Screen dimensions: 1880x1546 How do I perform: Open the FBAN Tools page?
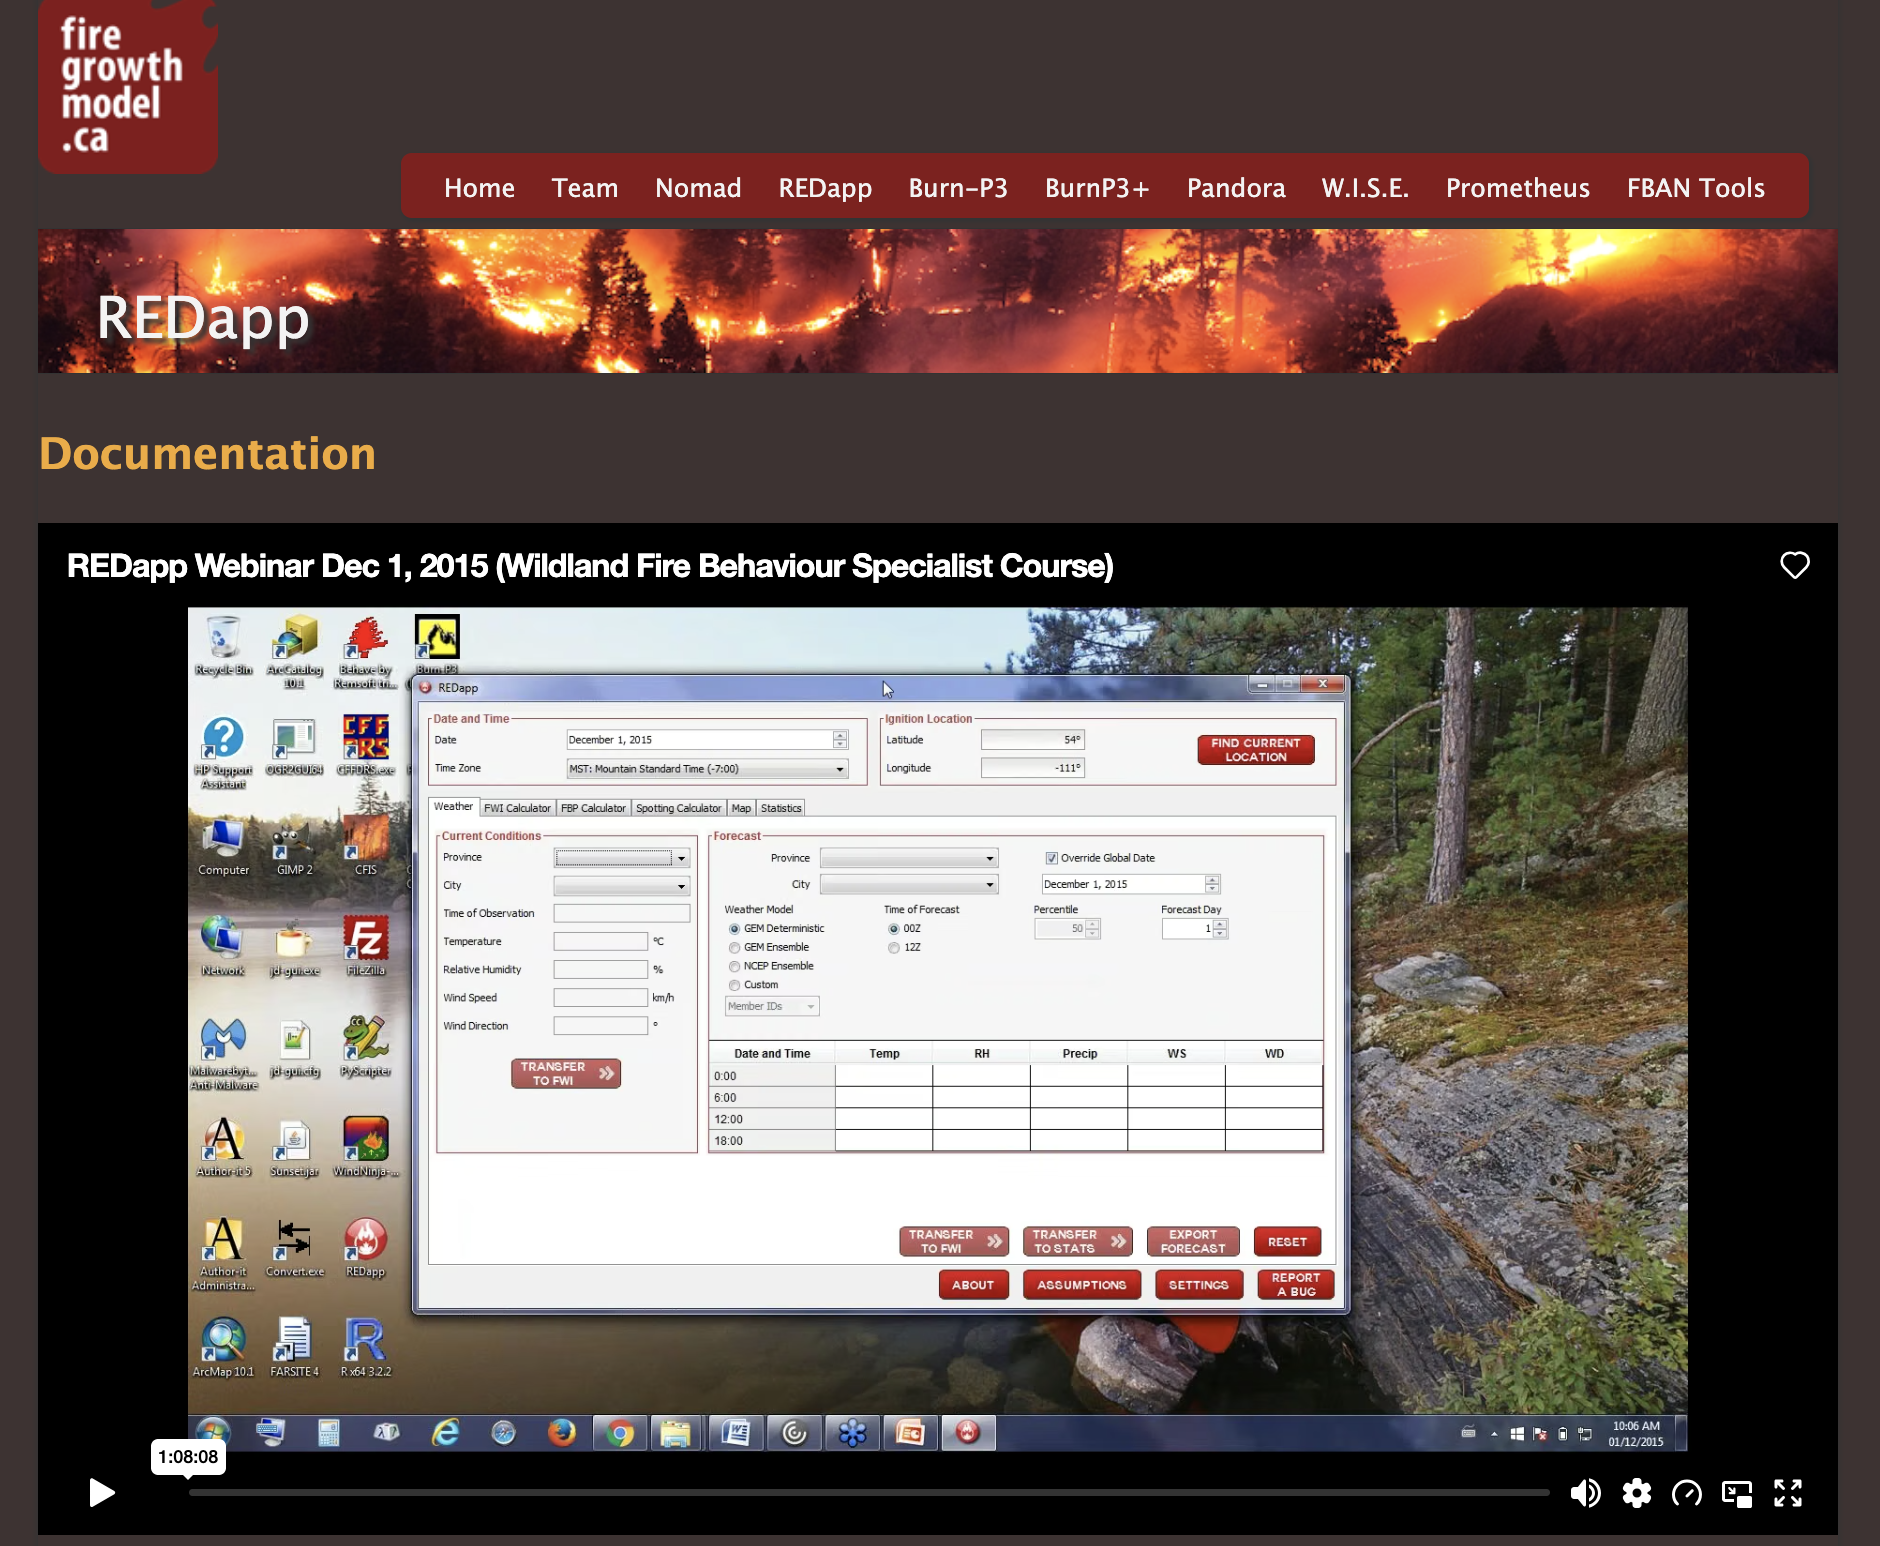tap(1696, 188)
